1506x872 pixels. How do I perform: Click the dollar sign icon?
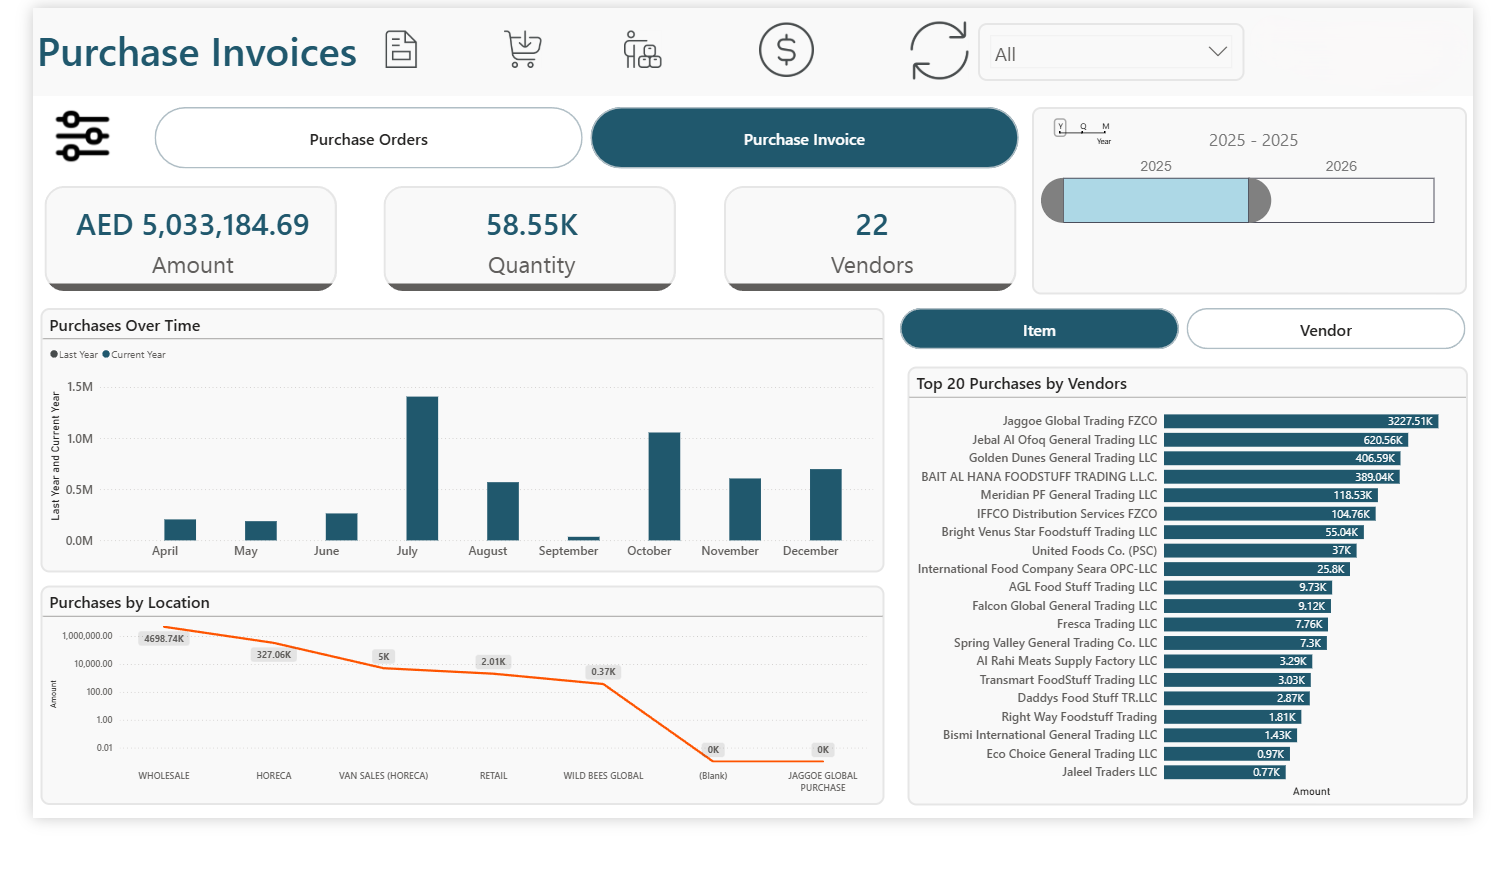tap(786, 50)
